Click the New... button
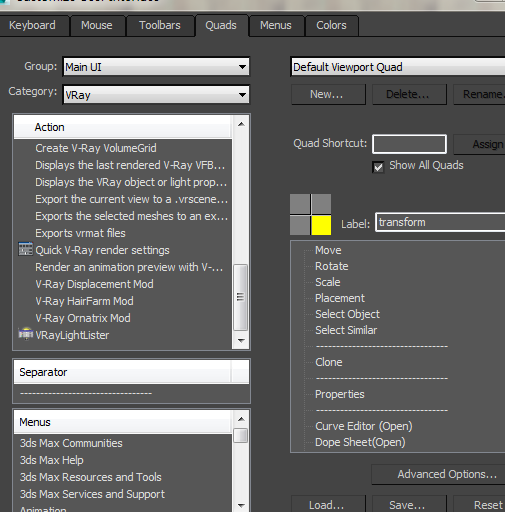 (x=328, y=94)
